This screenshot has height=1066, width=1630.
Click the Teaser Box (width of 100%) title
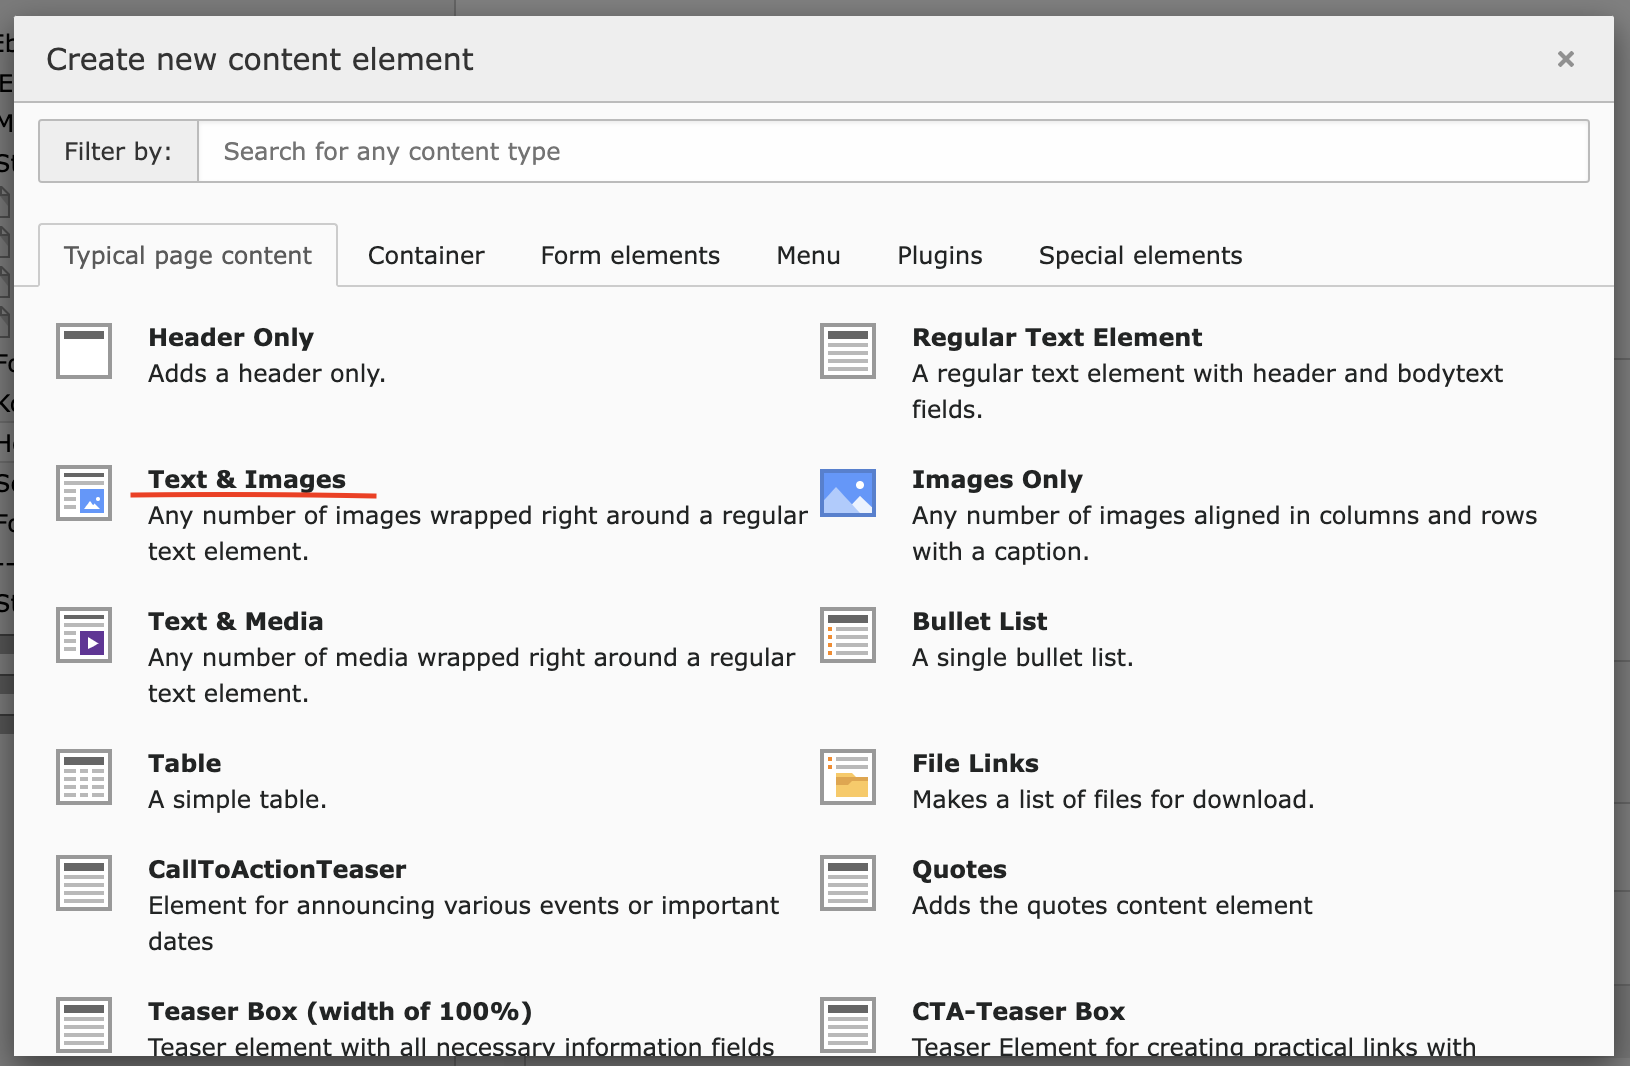340,1012
